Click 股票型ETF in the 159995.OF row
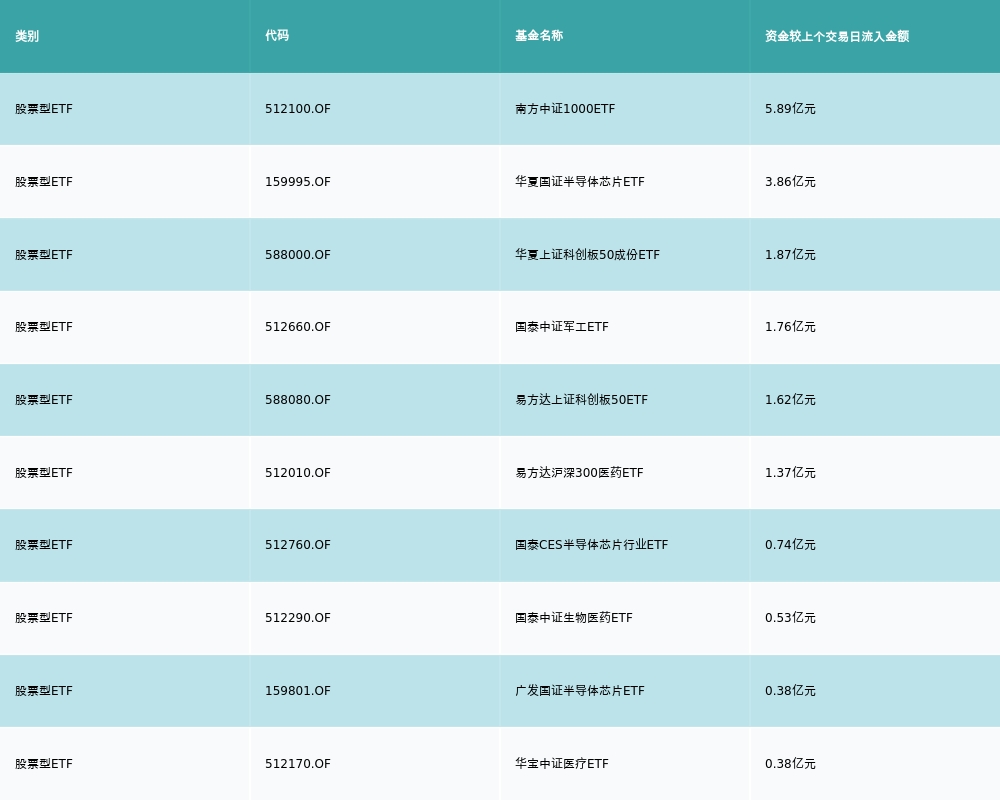Screen dimensions: 1000x800 pos(44,182)
